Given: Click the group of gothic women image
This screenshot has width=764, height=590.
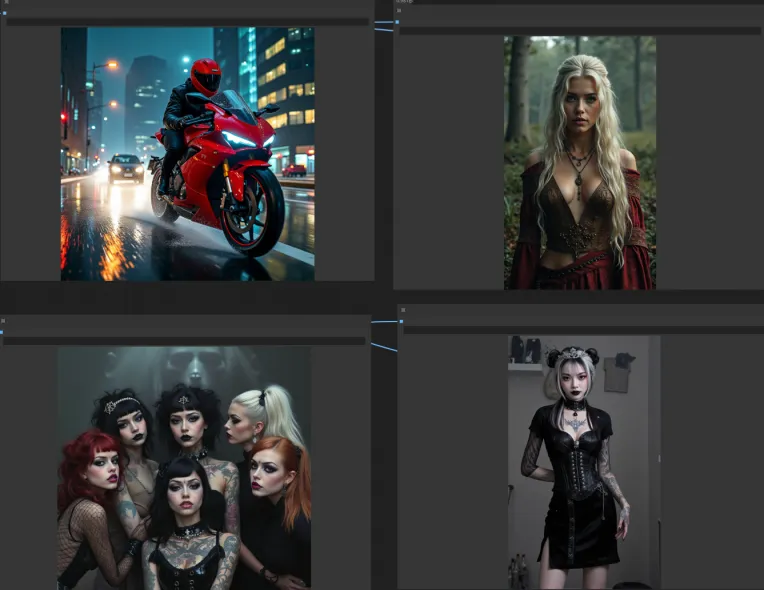Looking at the screenshot, I should pyautogui.click(x=183, y=467).
